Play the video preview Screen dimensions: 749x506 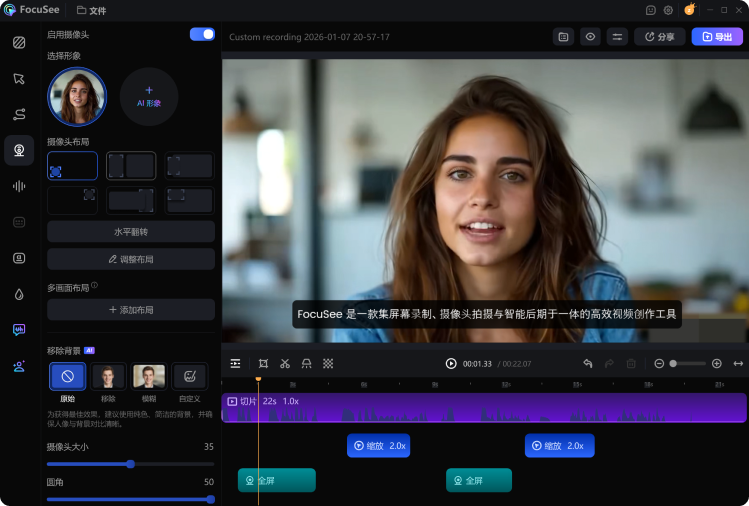[x=451, y=364]
